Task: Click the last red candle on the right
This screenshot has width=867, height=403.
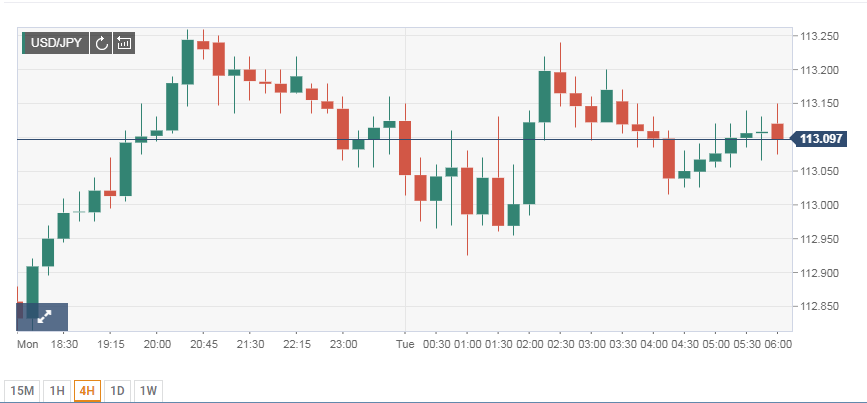Action: (777, 131)
